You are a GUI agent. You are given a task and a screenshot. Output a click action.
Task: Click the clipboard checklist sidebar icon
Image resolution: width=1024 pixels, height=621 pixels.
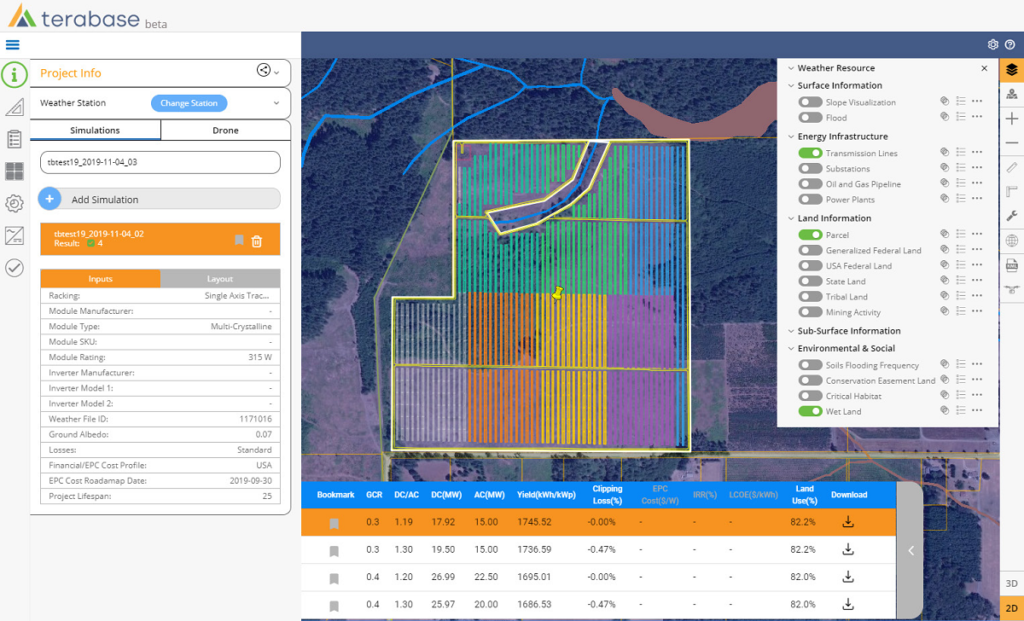(14, 139)
